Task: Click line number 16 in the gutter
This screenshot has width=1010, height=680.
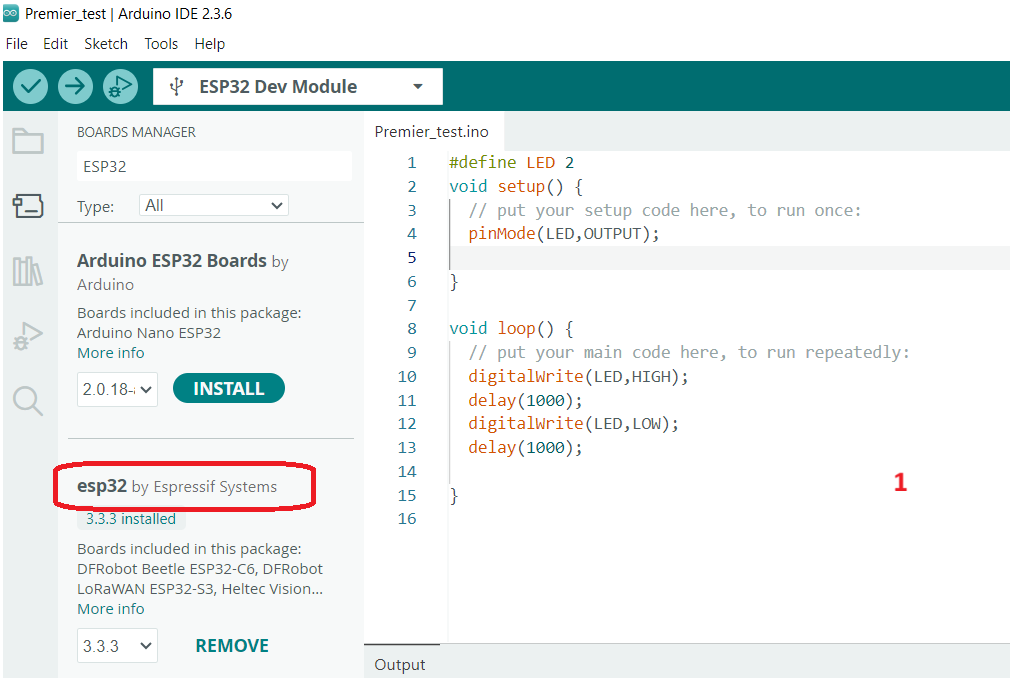Action: pos(407,519)
